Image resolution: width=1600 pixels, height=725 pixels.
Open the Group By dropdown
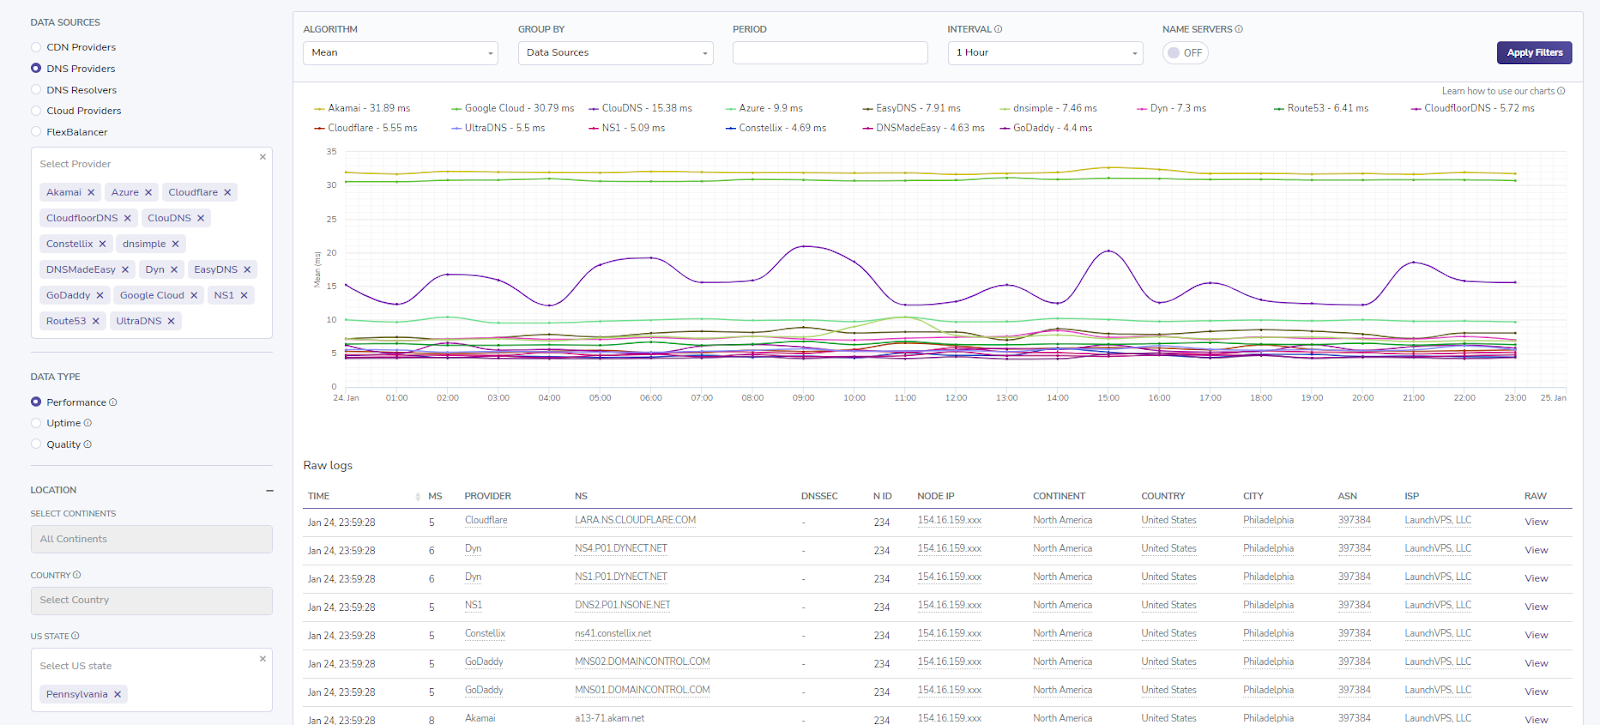point(615,53)
